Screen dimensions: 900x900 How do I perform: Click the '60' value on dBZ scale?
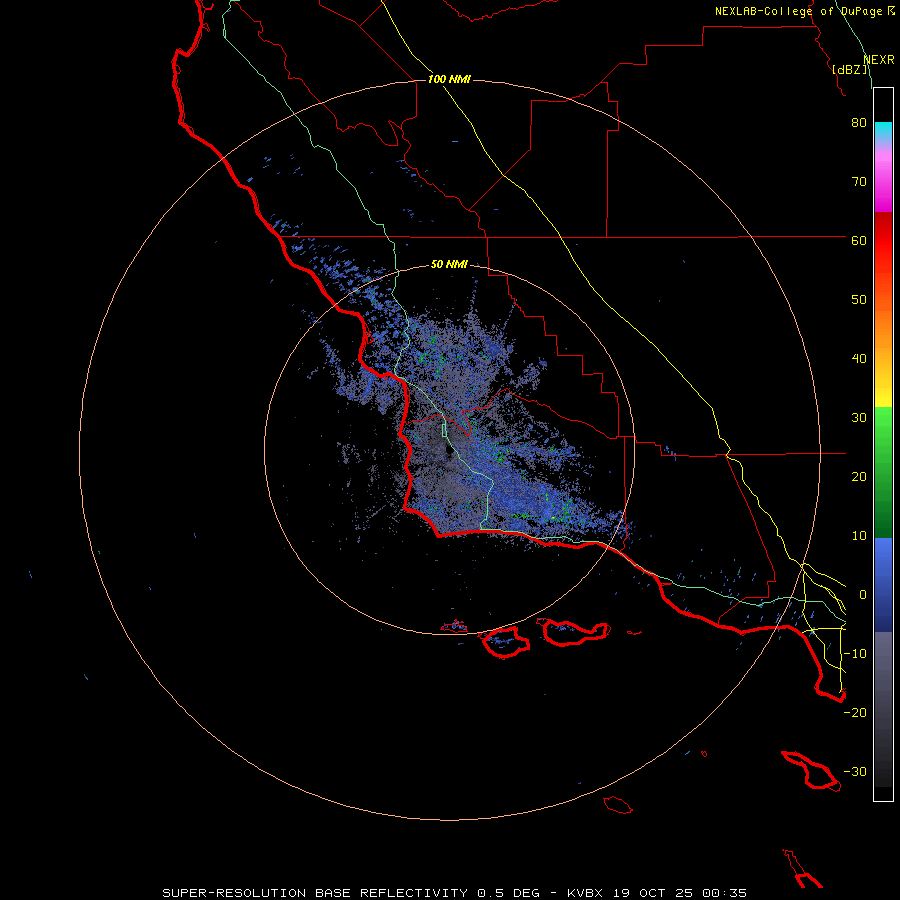click(x=859, y=241)
